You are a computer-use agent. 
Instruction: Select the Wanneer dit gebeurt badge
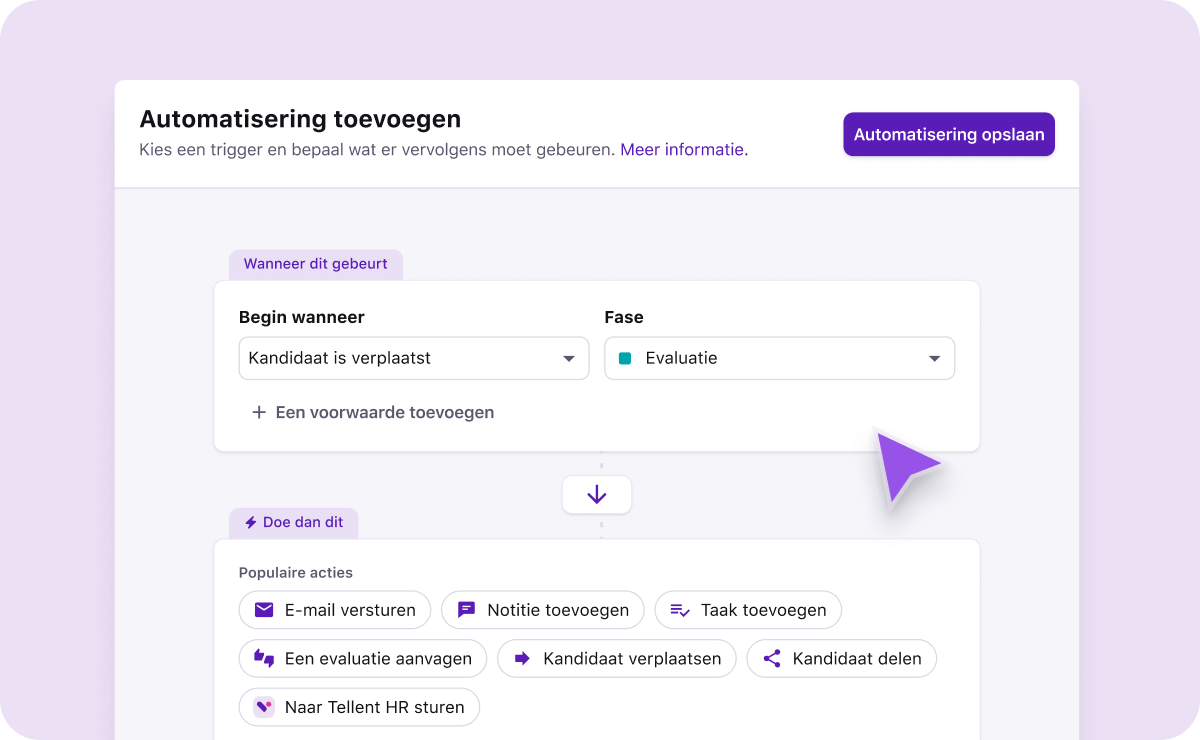pyautogui.click(x=316, y=263)
